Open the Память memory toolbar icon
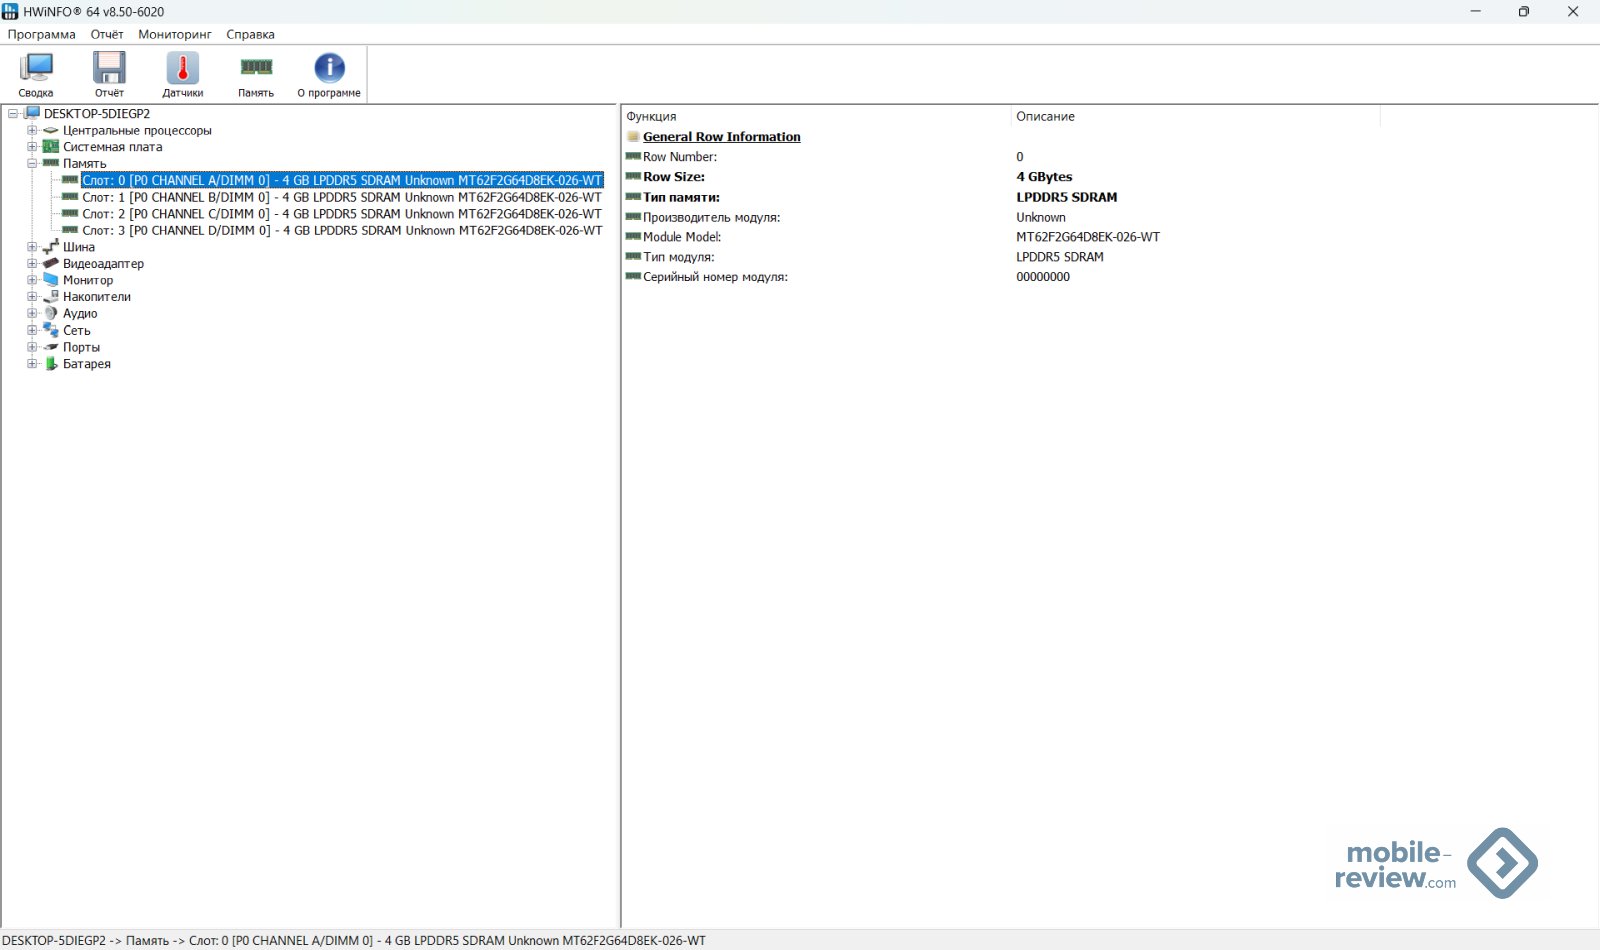The image size is (1600, 950). pos(256,67)
